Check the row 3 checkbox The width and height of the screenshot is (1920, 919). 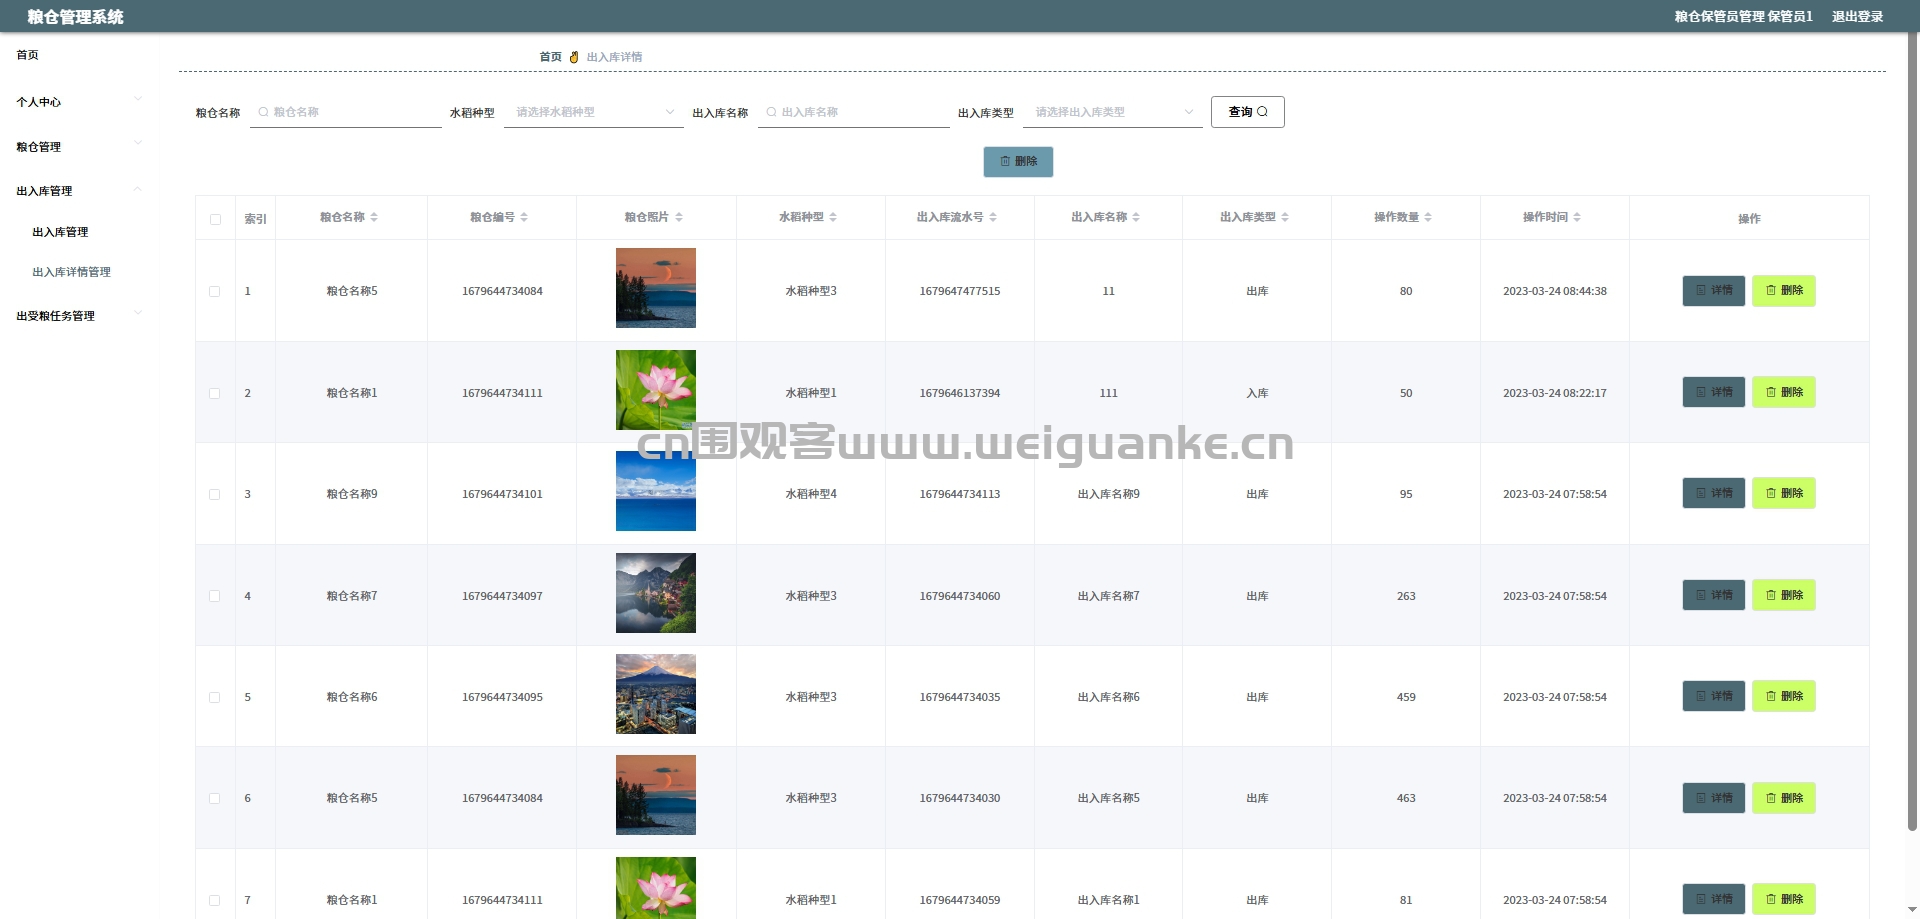pos(214,494)
